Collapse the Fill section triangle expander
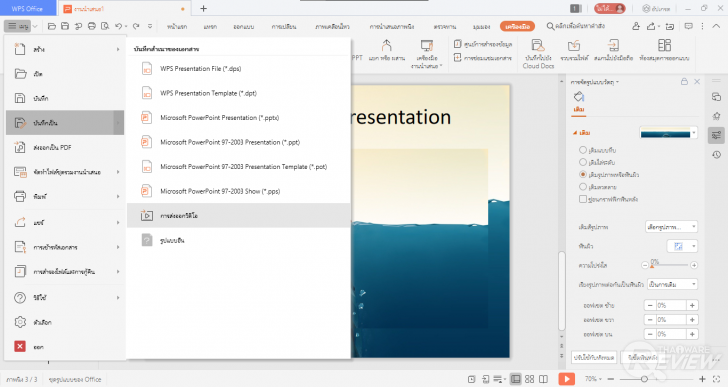 click(575, 133)
